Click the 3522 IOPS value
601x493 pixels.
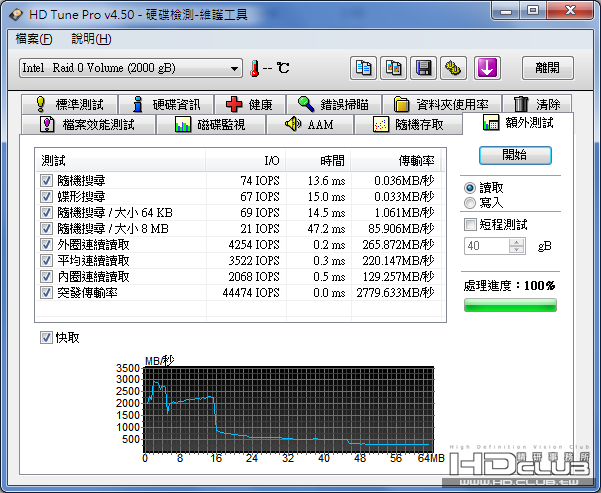pyautogui.click(x=254, y=261)
